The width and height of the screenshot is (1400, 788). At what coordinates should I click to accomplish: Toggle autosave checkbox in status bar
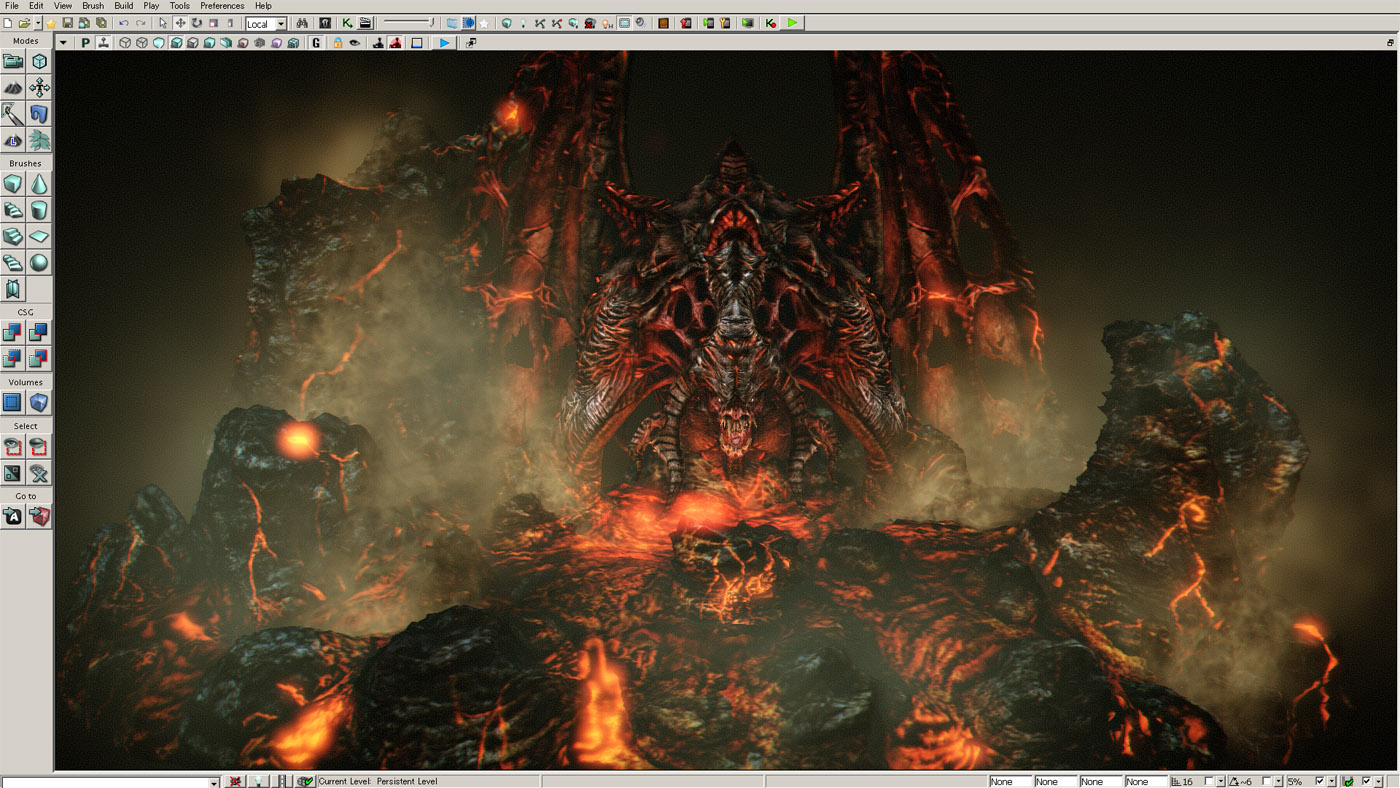click(1367, 781)
